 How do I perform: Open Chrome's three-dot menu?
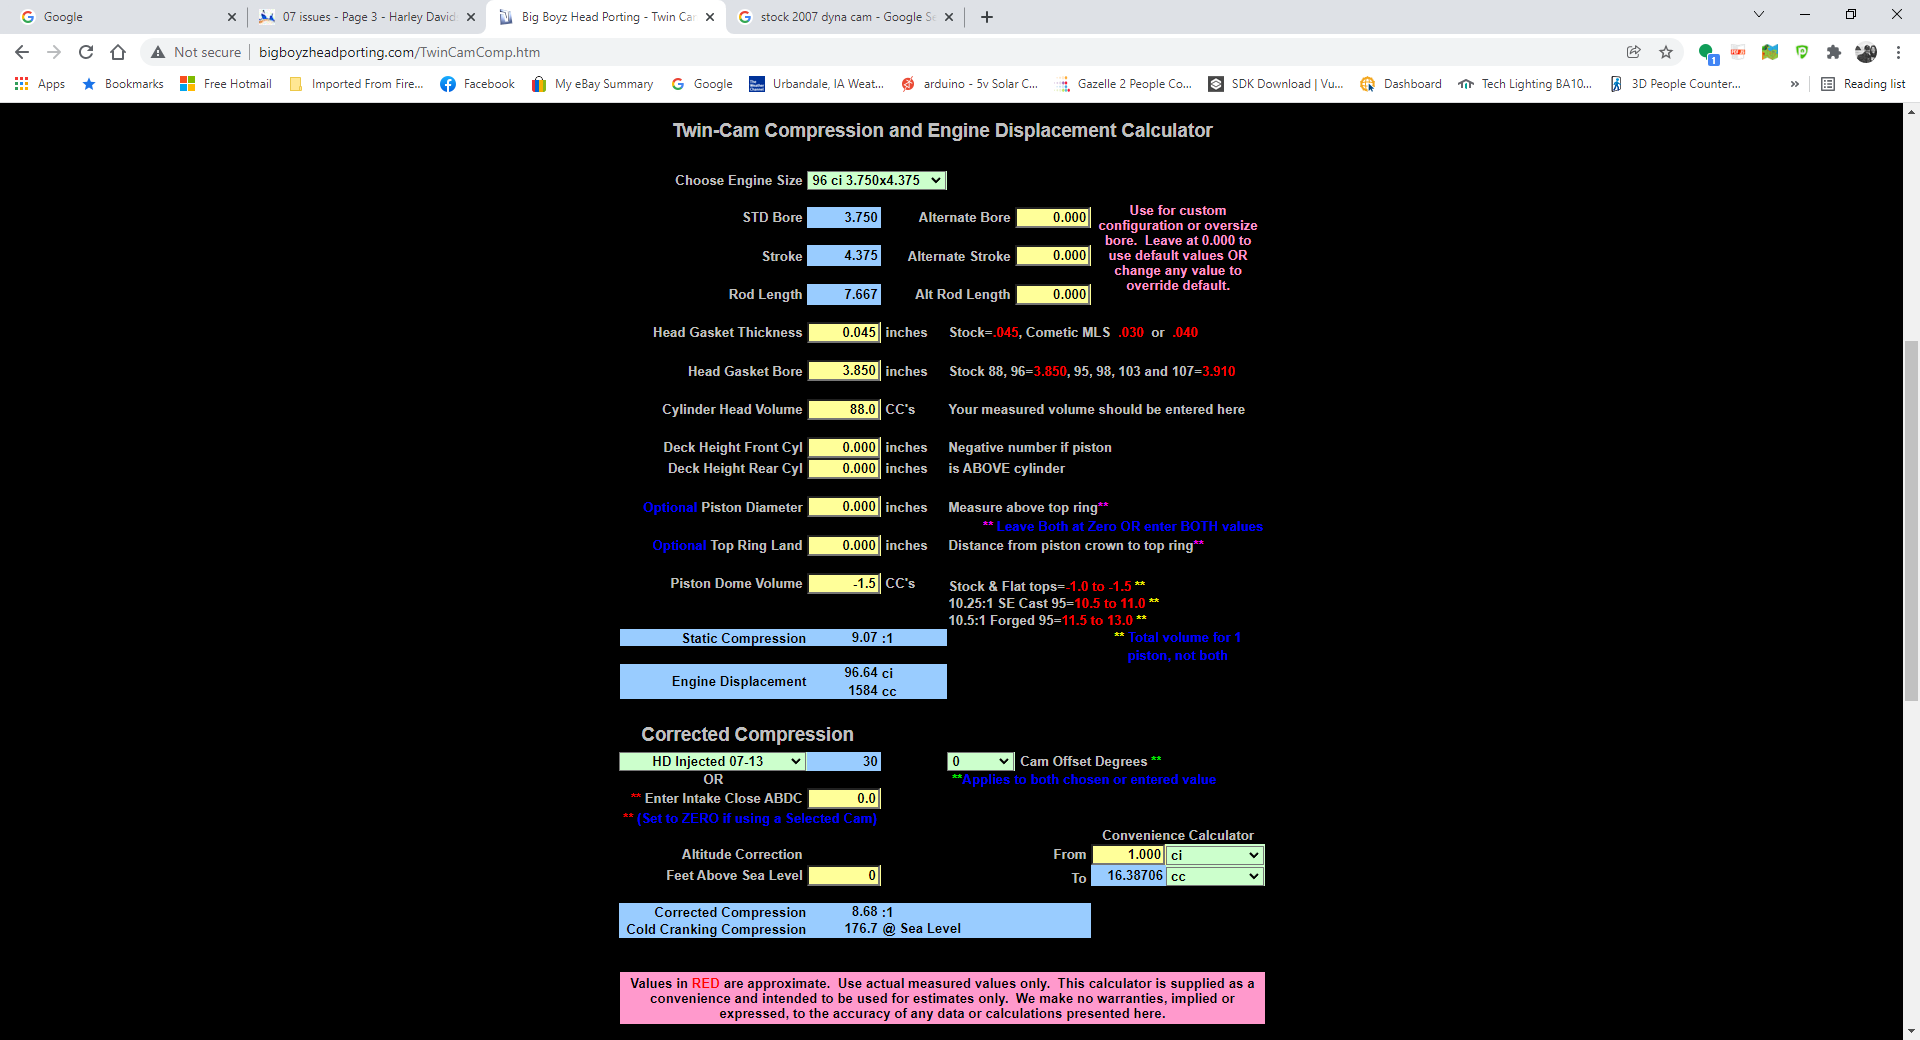click(1898, 52)
